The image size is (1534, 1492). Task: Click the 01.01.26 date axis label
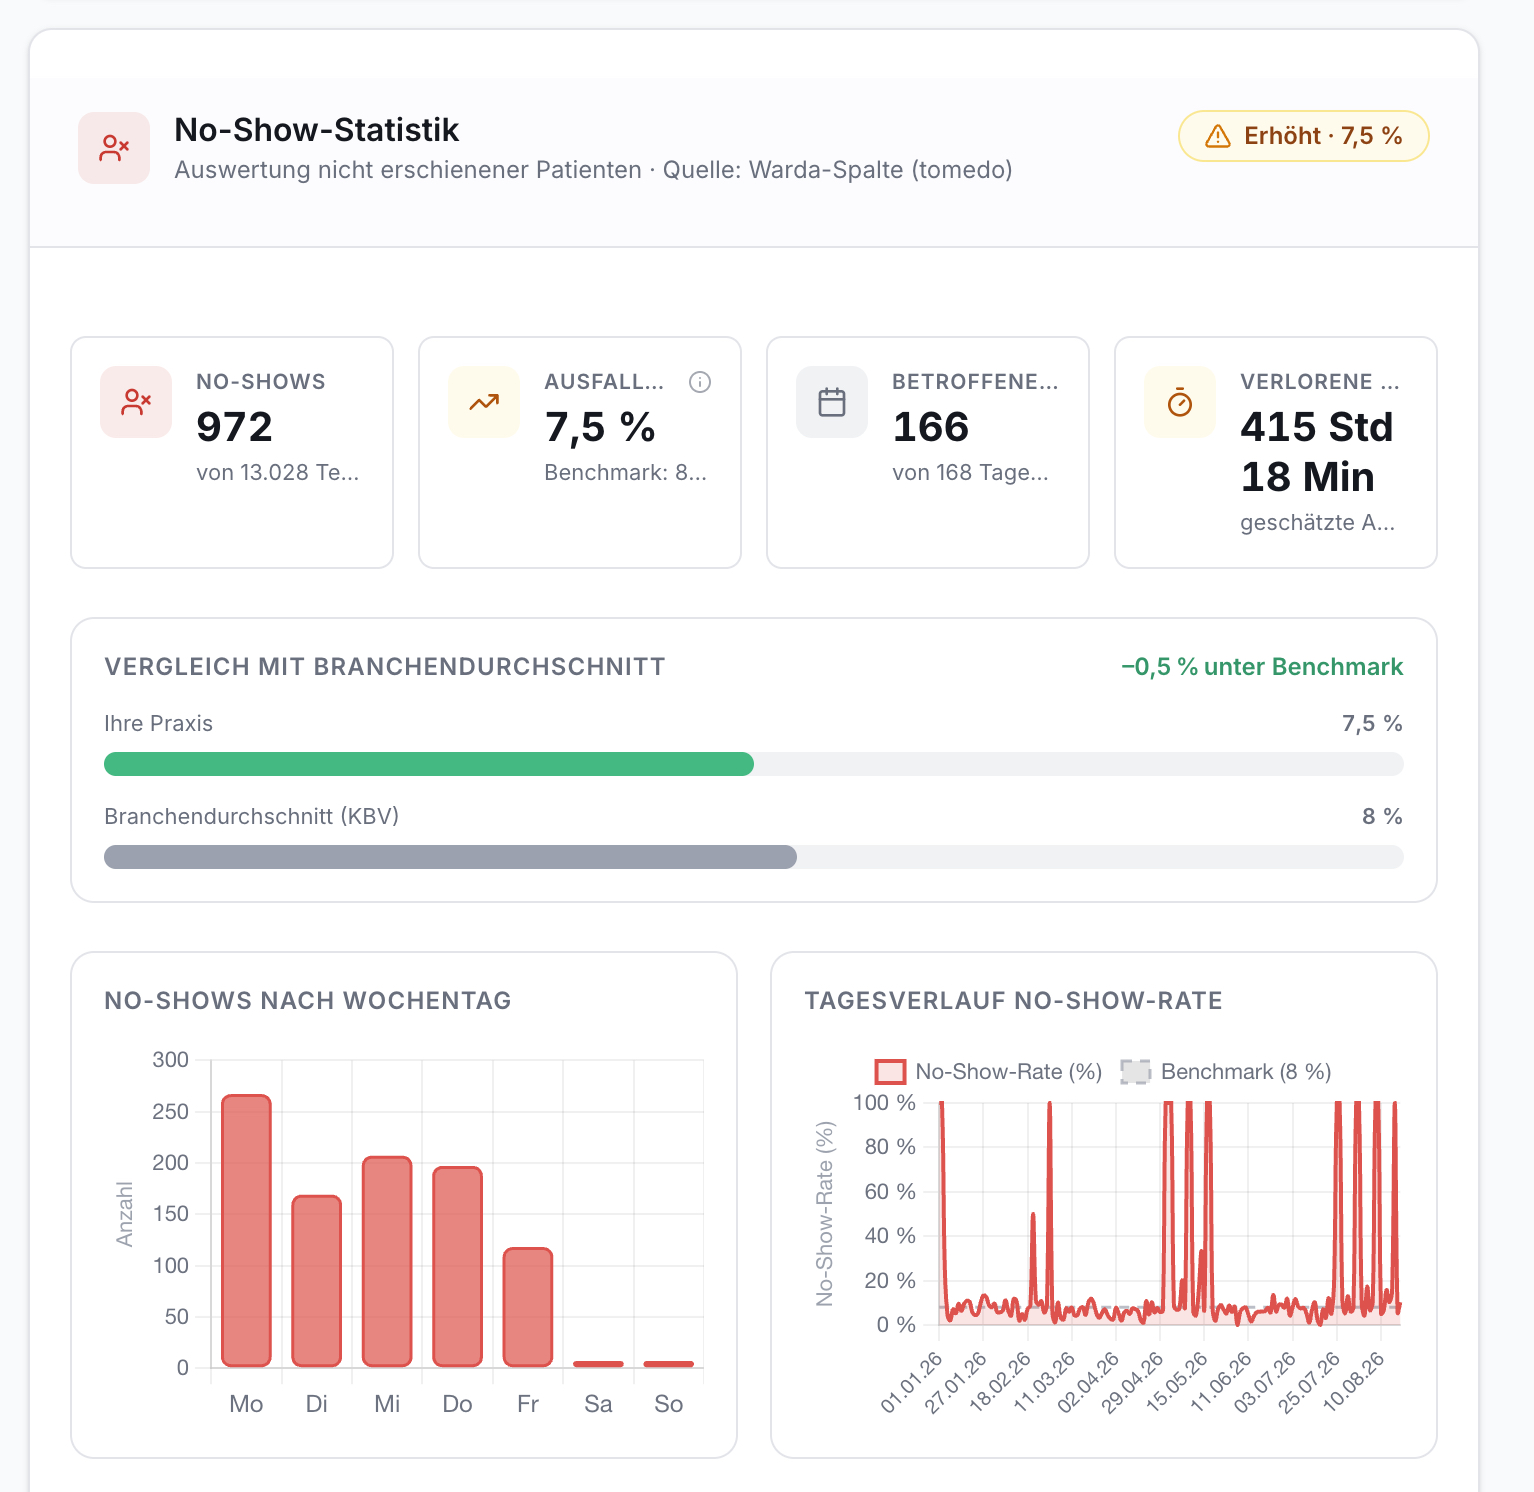click(912, 1381)
